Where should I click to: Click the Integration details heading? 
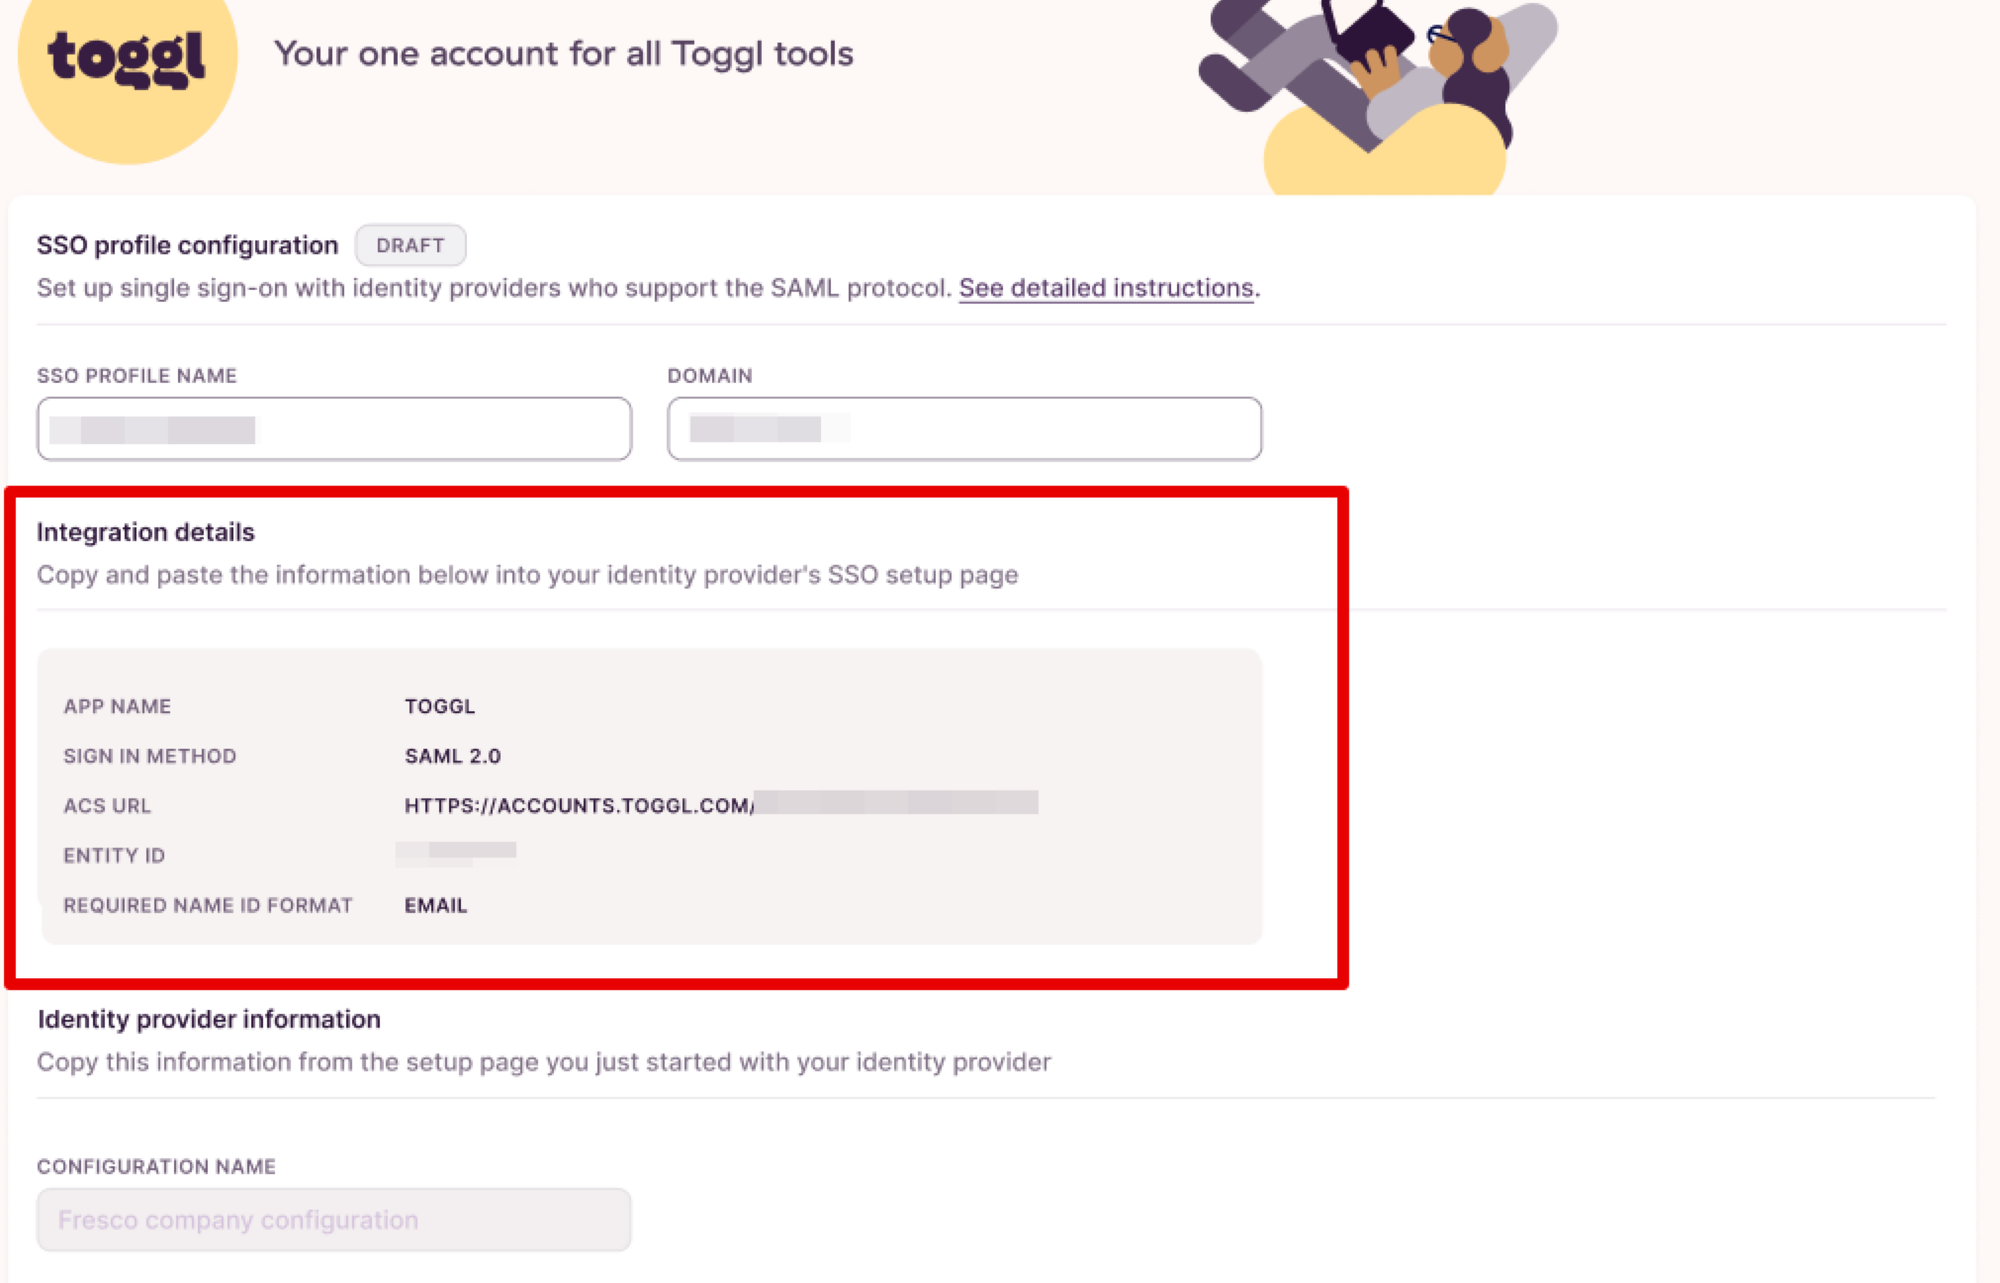pos(145,532)
